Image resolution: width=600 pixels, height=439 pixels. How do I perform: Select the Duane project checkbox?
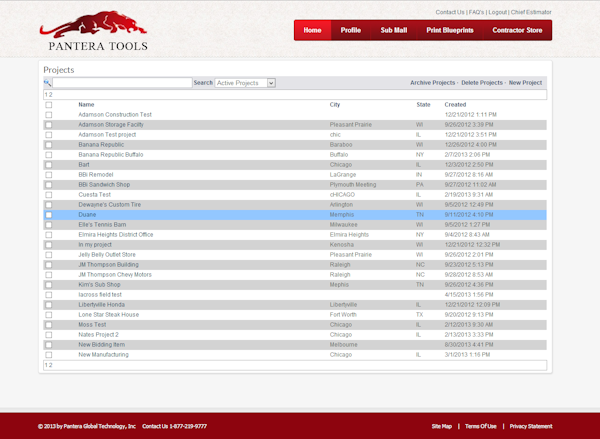point(49,215)
